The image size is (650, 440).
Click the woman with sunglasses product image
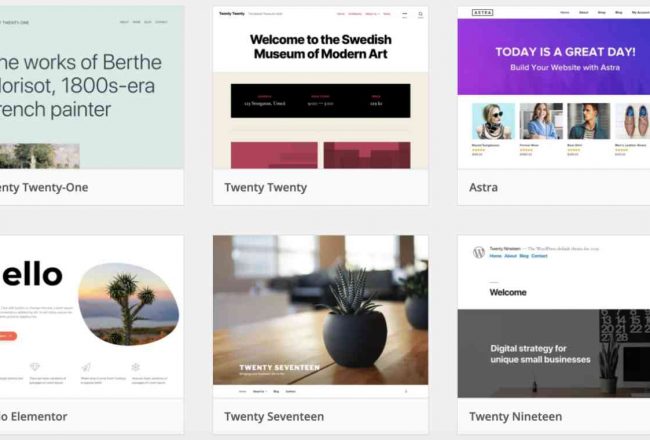pyautogui.click(x=493, y=121)
